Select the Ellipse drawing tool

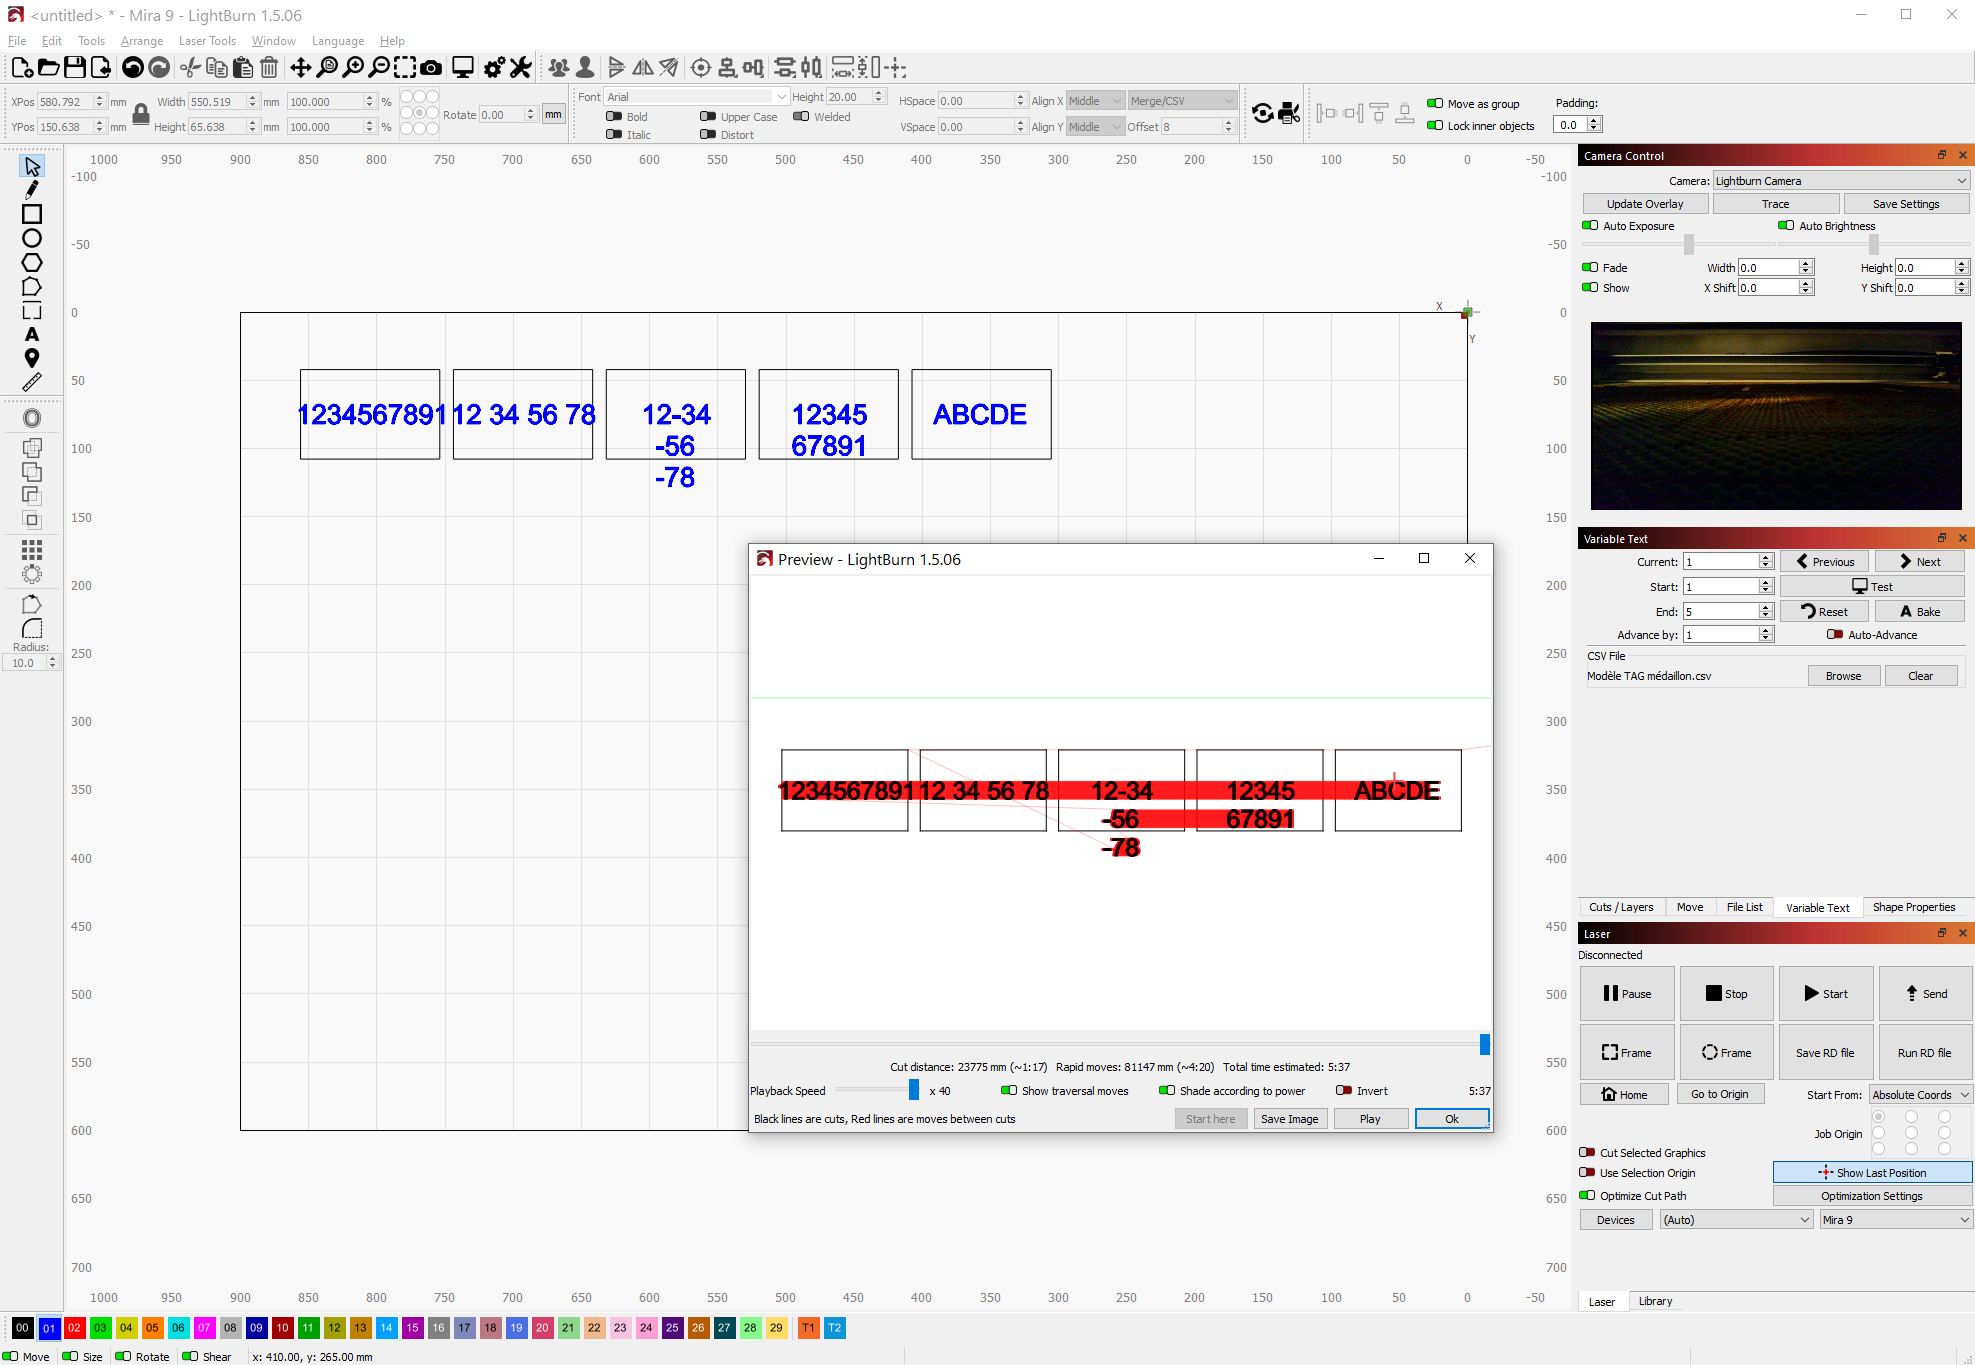pyautogui.click(x=31, y=238)
